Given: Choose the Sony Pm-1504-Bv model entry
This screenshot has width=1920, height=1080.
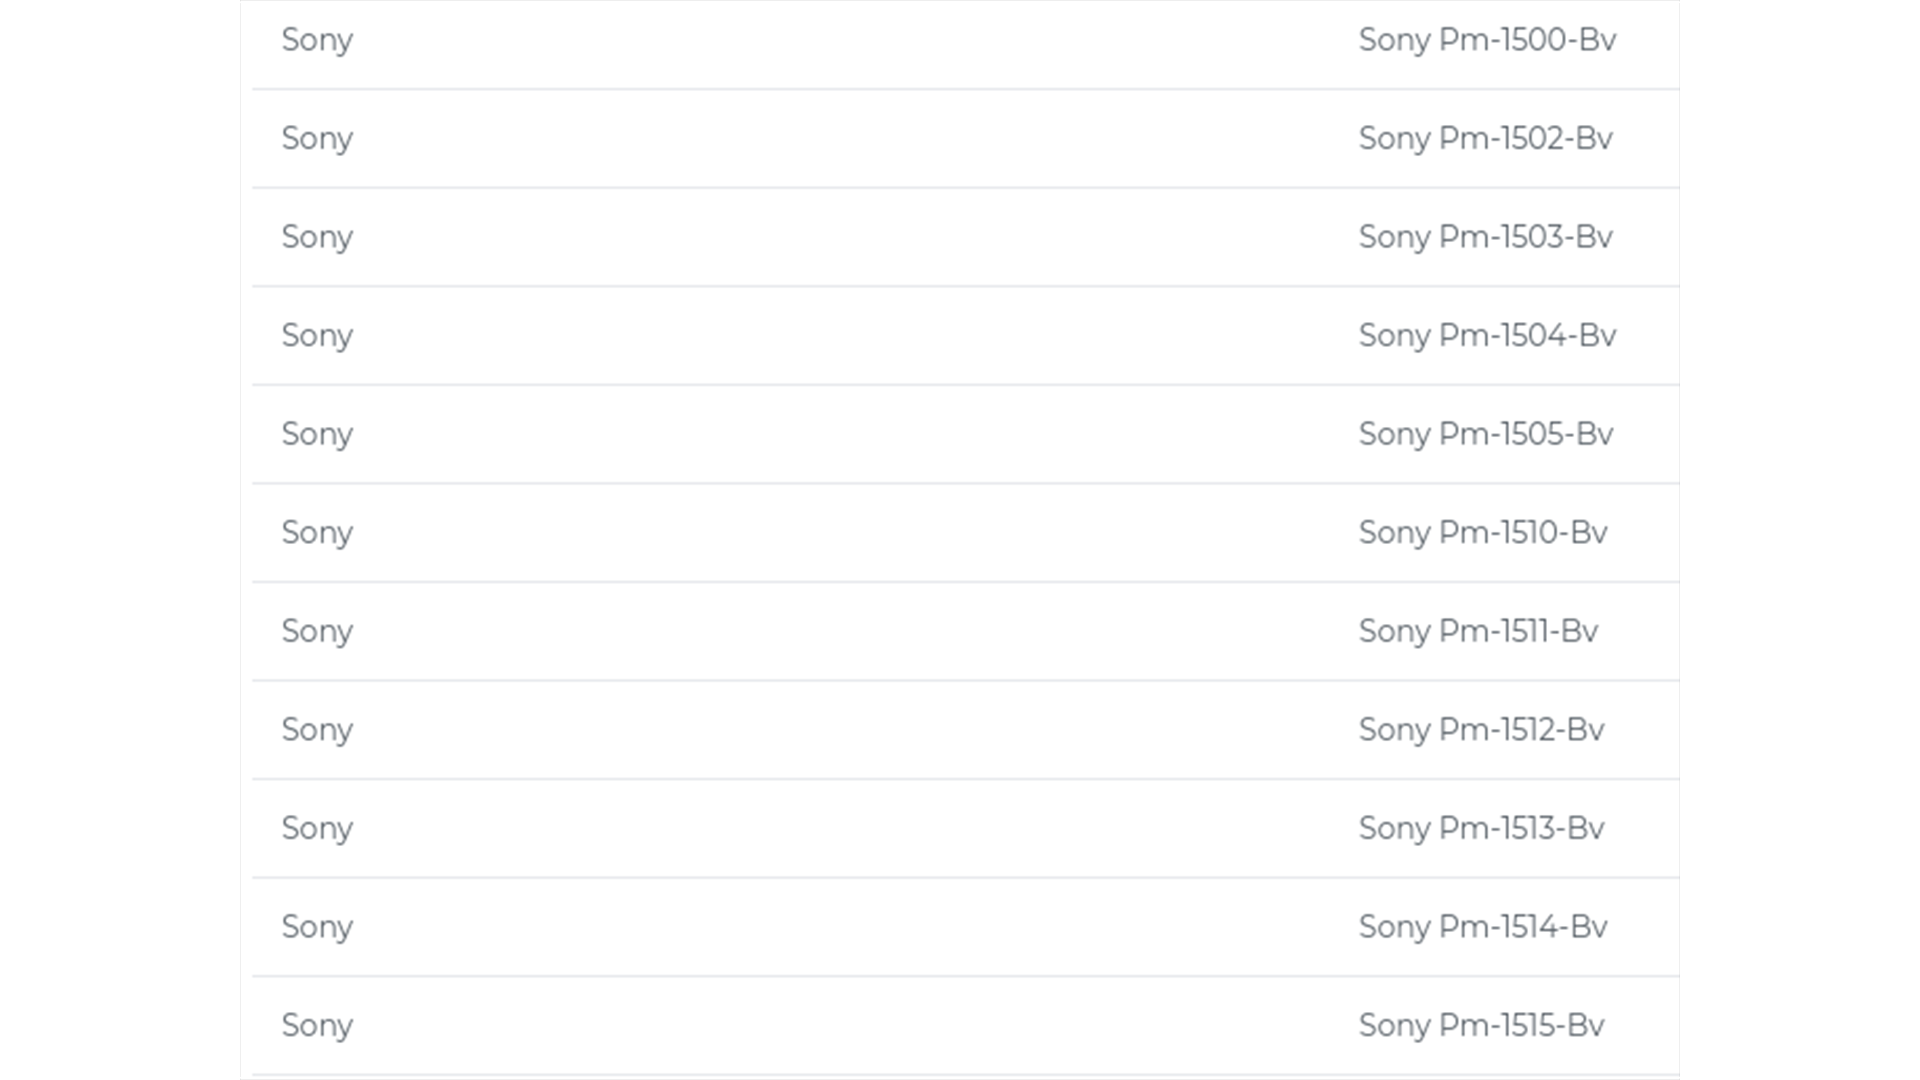Looking at the screenshot, I should [1487, 335].
